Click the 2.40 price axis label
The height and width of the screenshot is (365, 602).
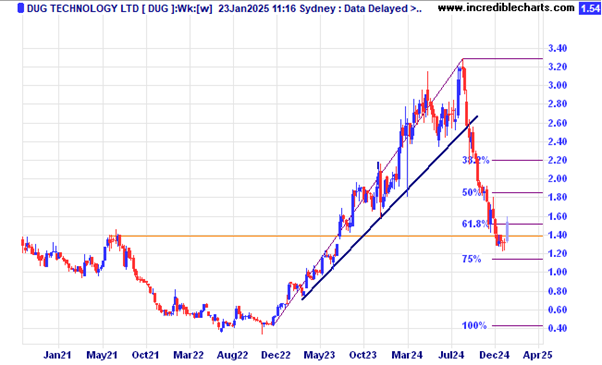[x=557, y=142]
